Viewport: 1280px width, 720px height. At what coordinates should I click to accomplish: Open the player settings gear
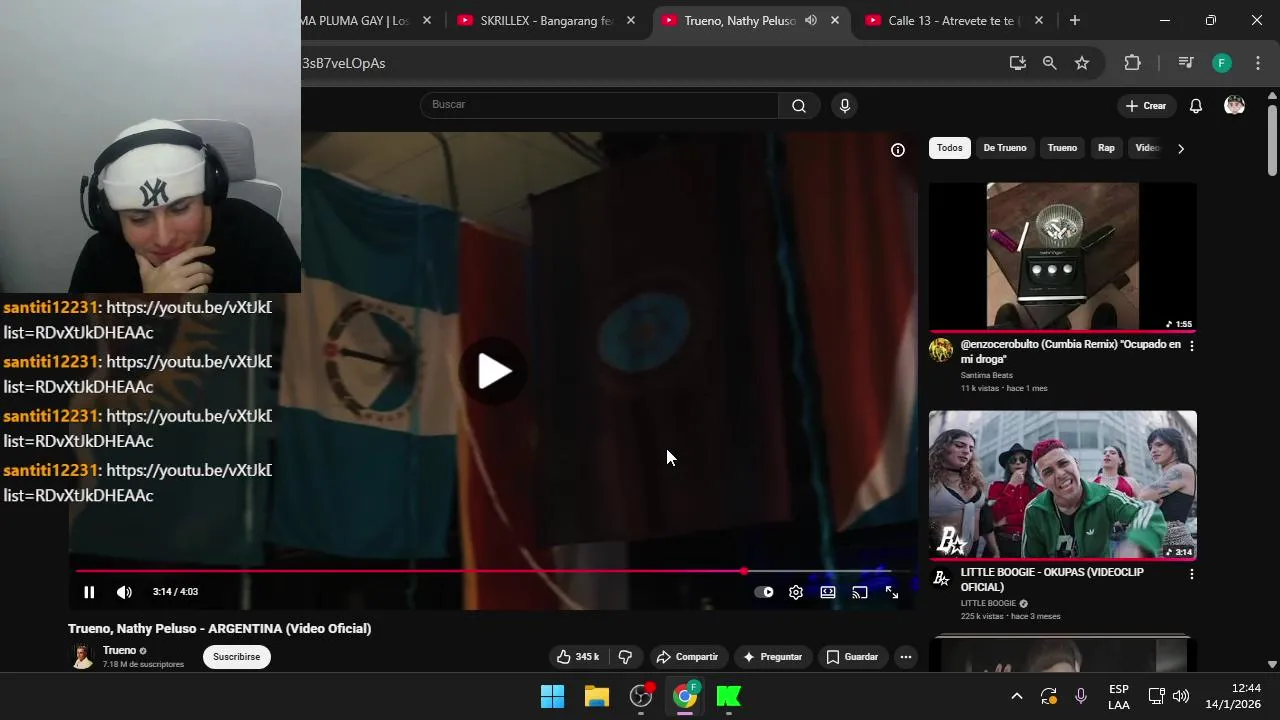[796, 592]
